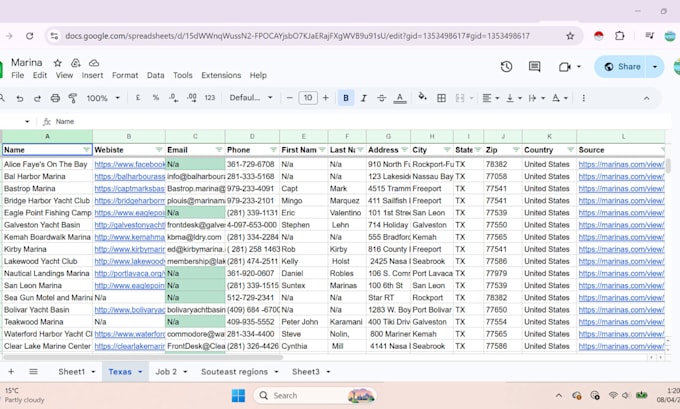The image size is (680, 409).
Task: Open the text color picker
Action: [x=400, y=98]
